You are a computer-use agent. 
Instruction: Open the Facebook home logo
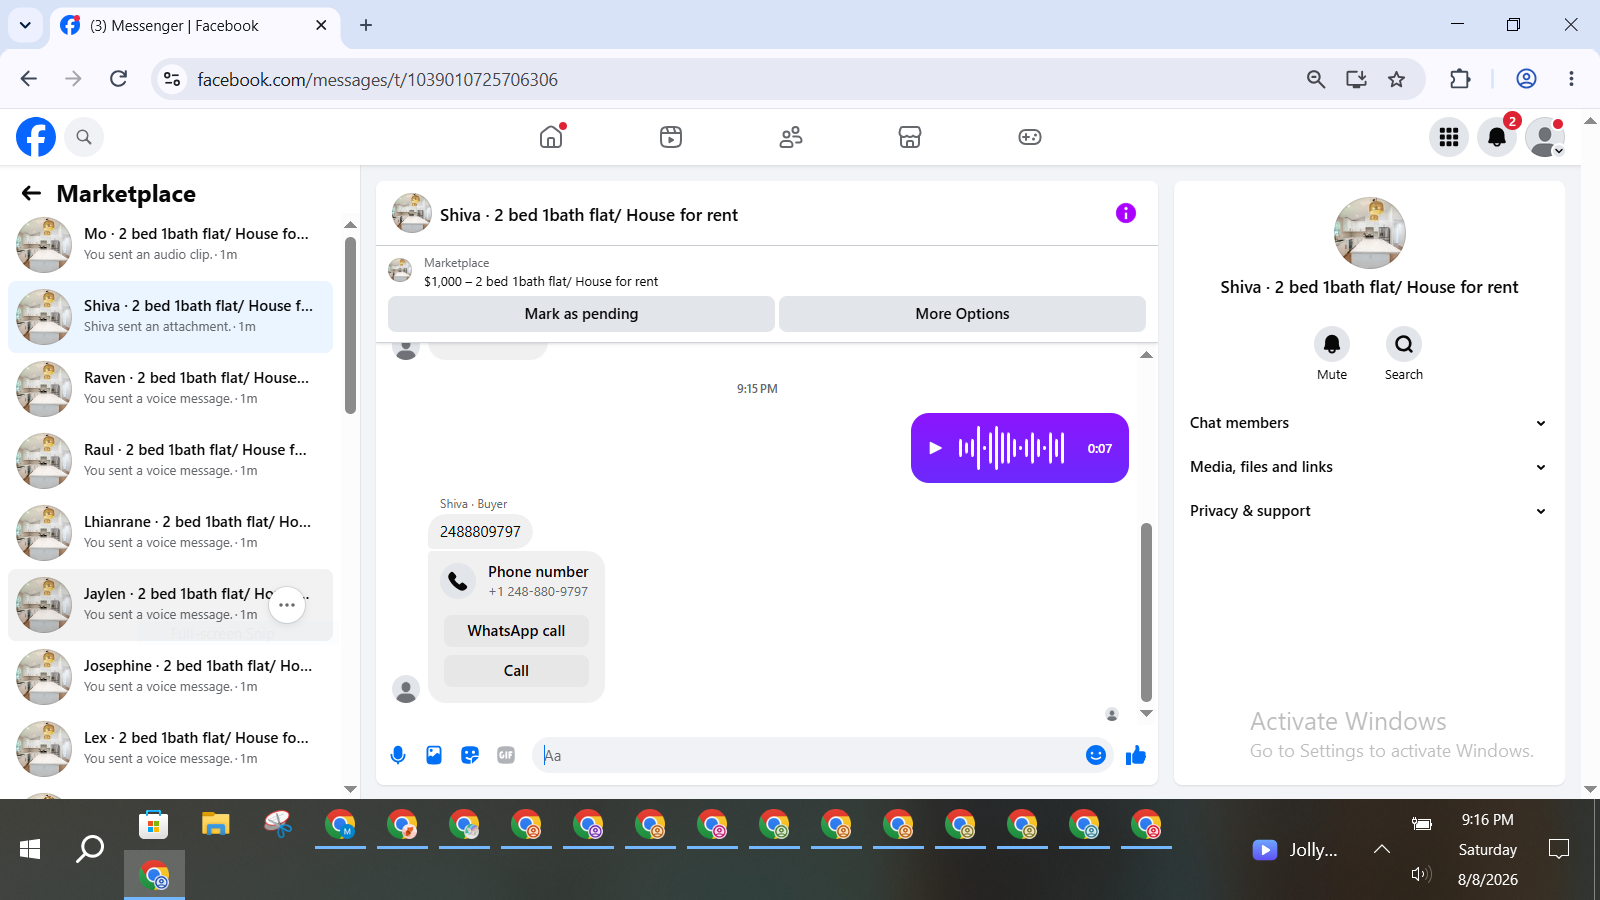coord(36,137)
